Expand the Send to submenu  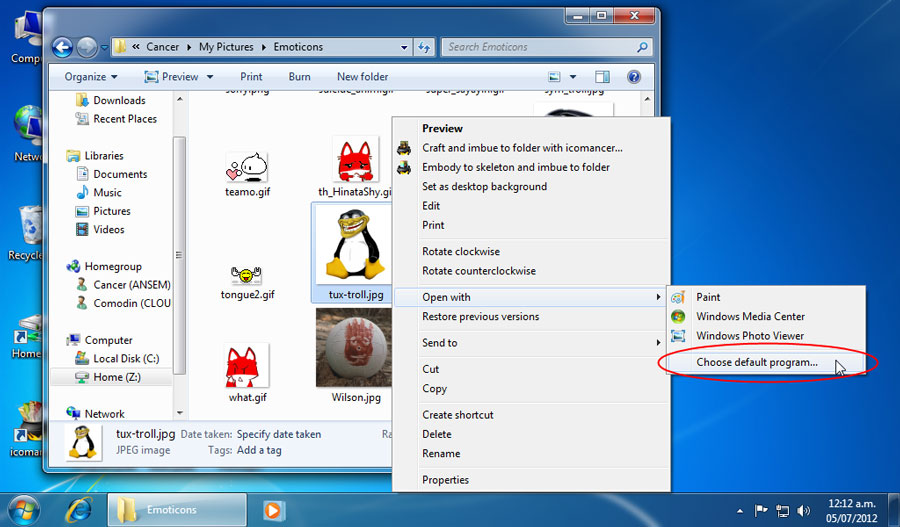point(531,343)
